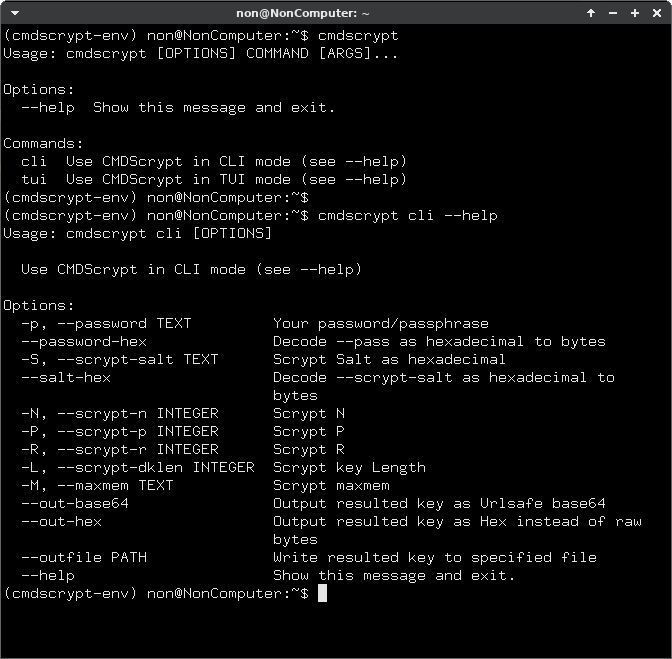The width and height of the screenshot is (672, 659).
Task: Click 'Decode --pass as hexadecimal to bytes' text
Action: 439,341
